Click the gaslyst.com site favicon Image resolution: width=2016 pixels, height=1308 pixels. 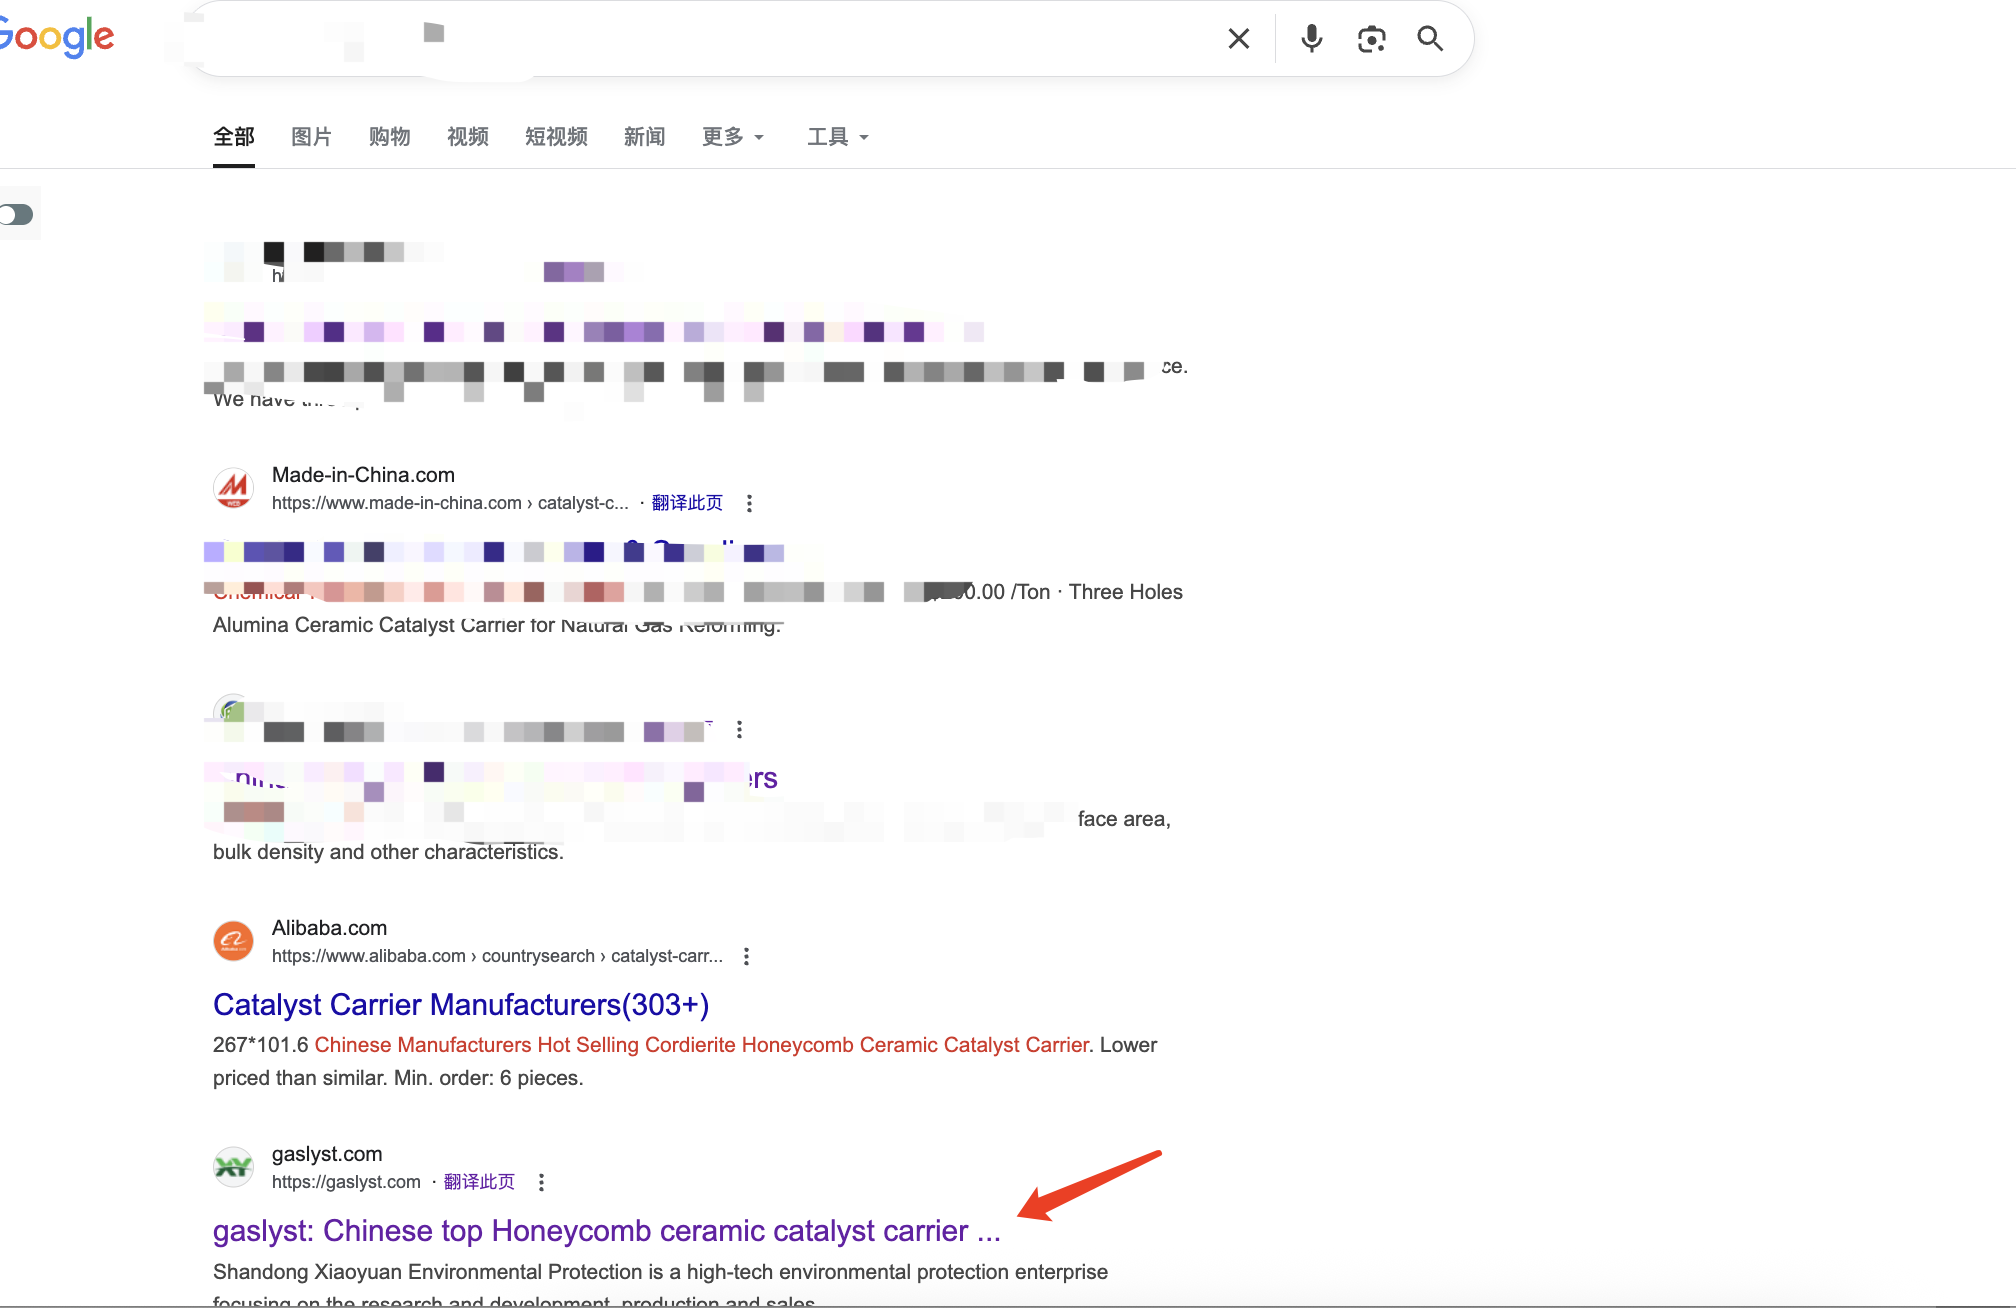click(x=233, y=1167)
